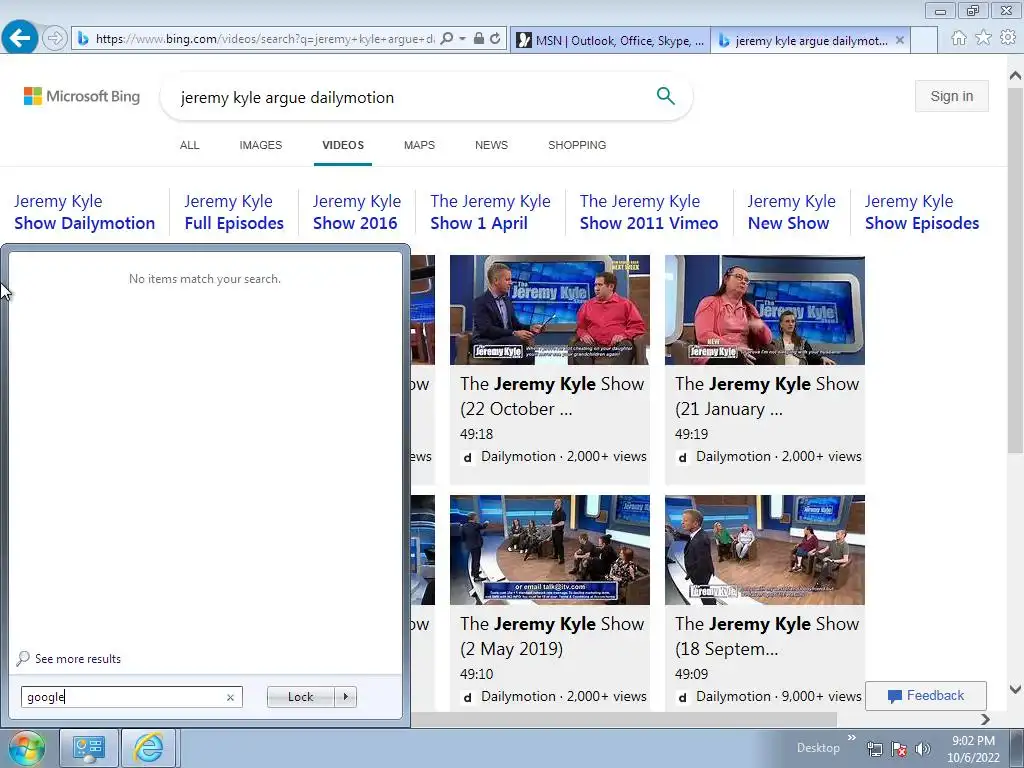Click the Windows Start orb
Image resolution: width=1024 pixels, height=768 pixels.
tap(26, 748)
